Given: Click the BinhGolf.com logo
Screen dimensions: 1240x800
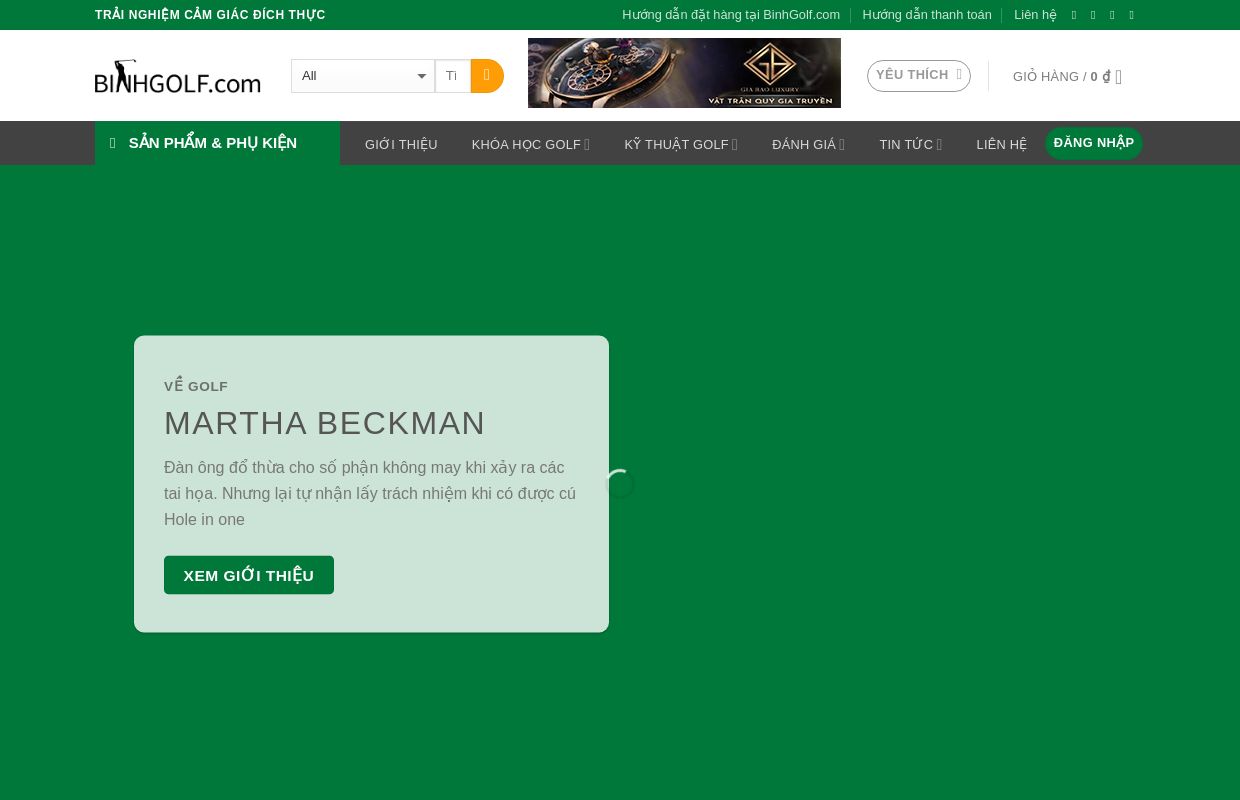Looking at the screenshot, I should (x=178, y=77).
